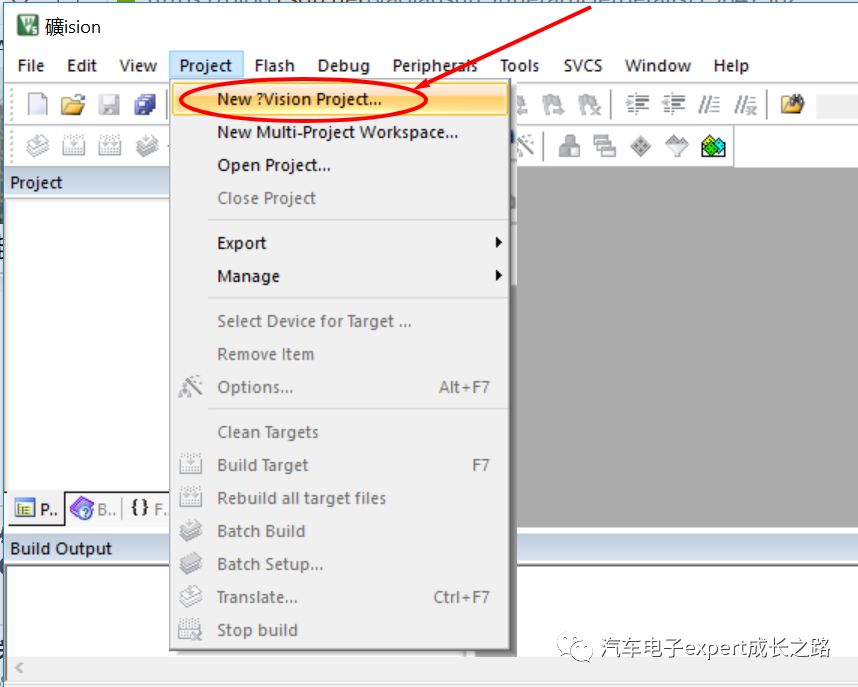The height and width of the screenshot is (687, 858).
Task: Switch to the Books (B..) panel tab
Action: [x=93, y=509]
